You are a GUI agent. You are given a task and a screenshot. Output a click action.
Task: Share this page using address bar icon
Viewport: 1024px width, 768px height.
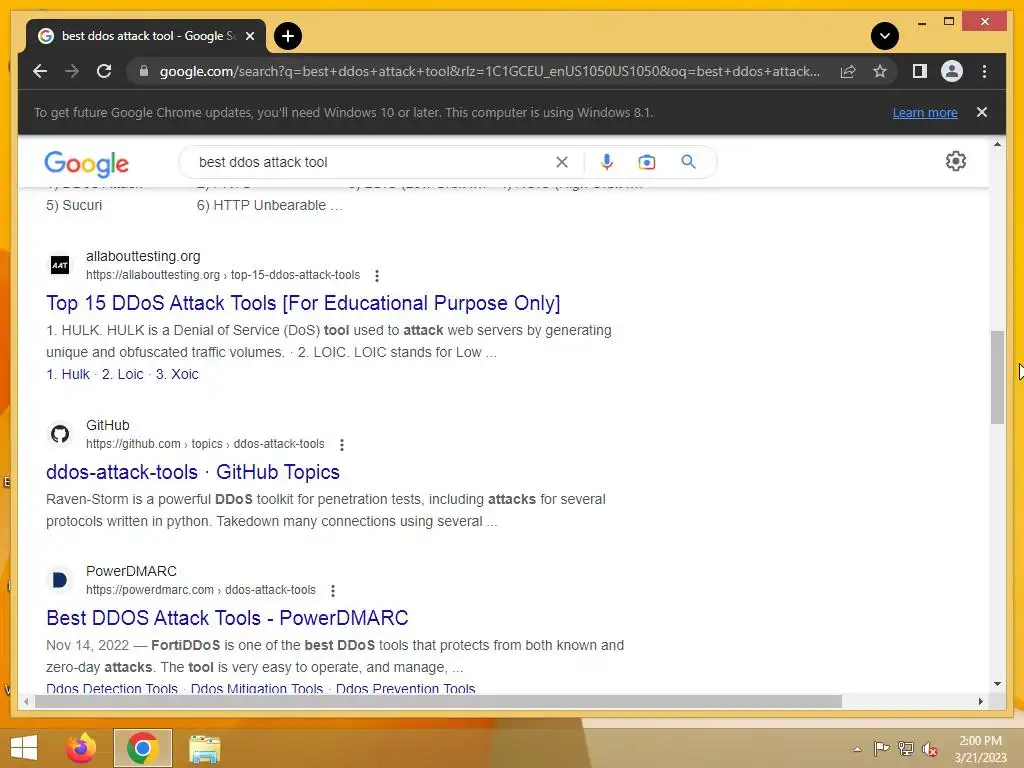pos(848,71)
